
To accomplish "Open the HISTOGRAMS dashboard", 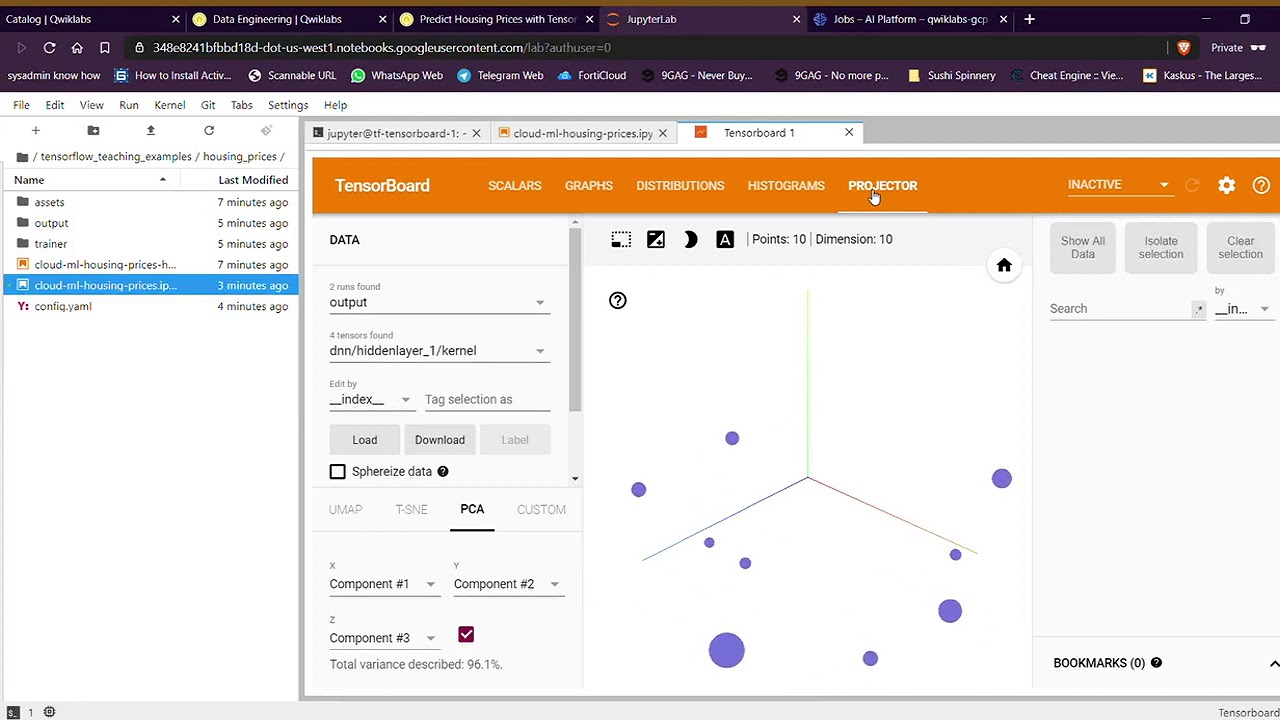I will click(786, 186).
